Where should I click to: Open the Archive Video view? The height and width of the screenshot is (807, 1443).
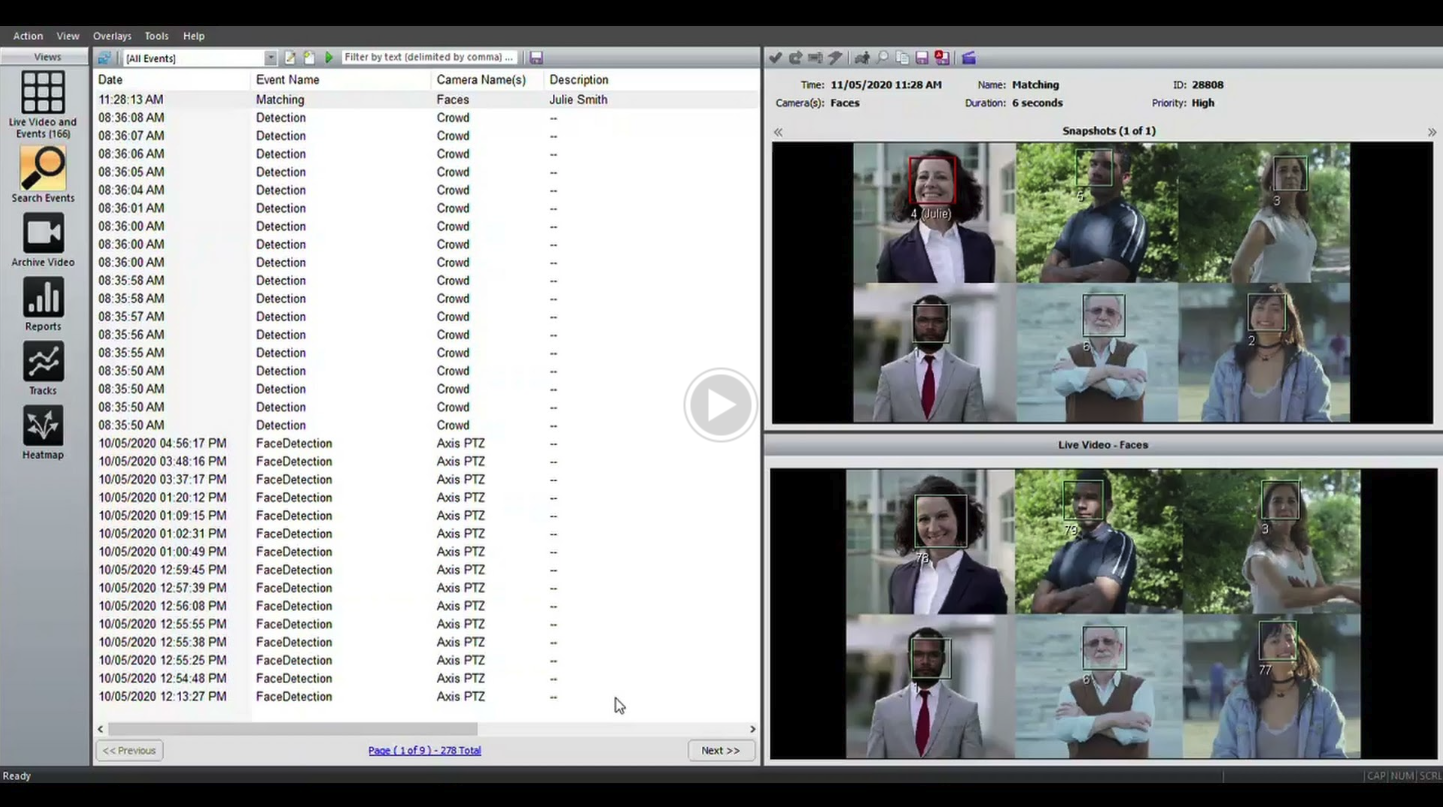(x=43, y=239)
